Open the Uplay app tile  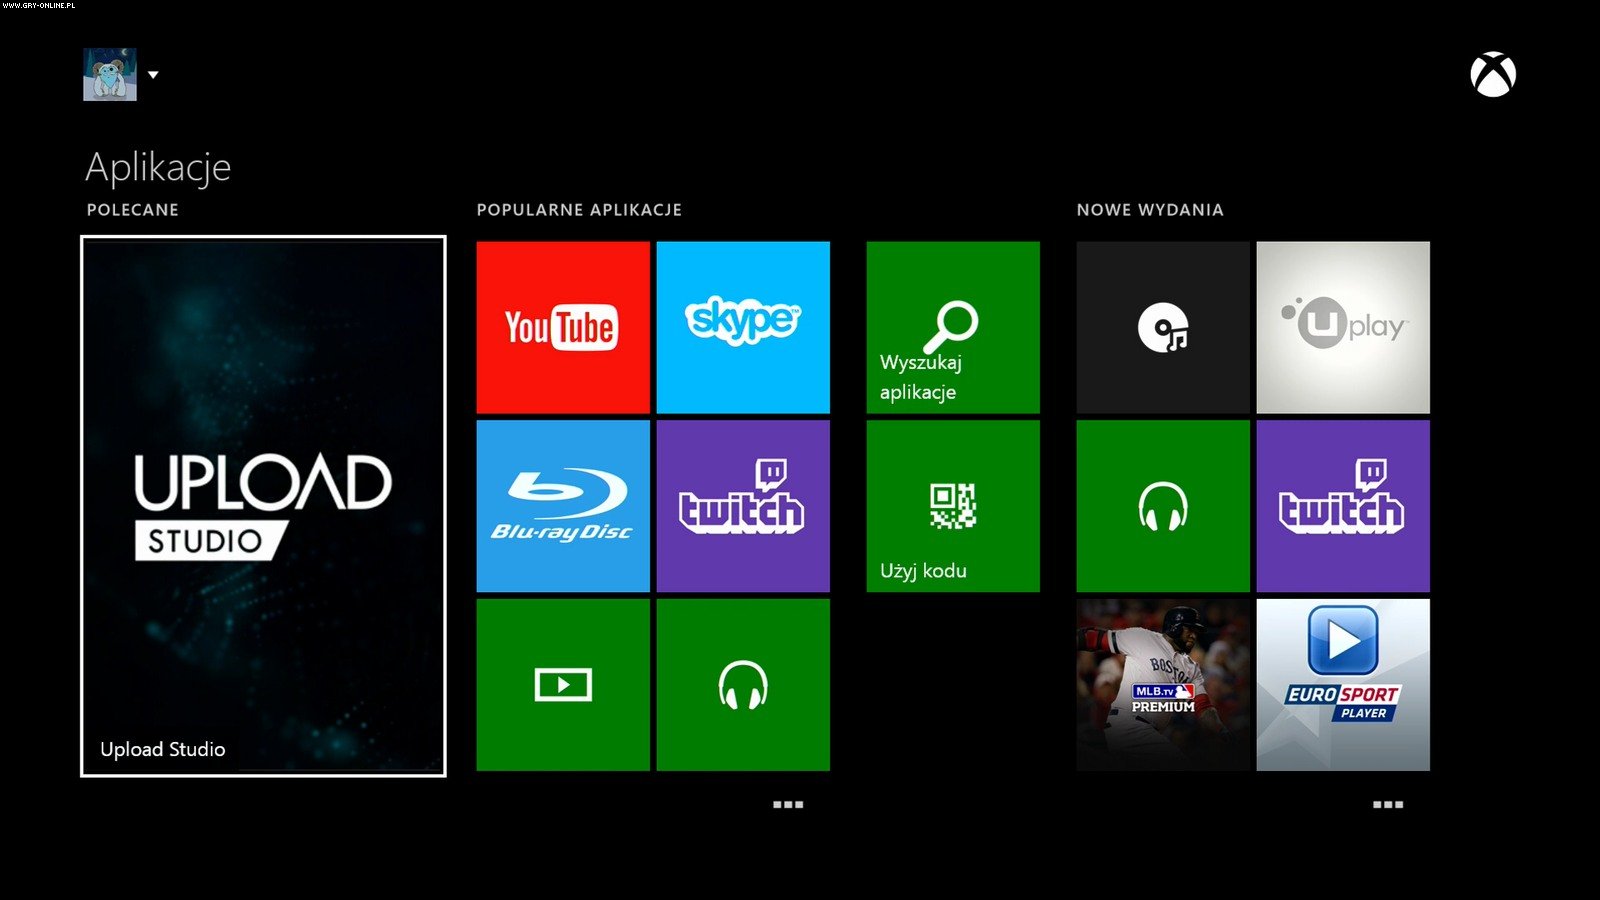click(1343, 327)
